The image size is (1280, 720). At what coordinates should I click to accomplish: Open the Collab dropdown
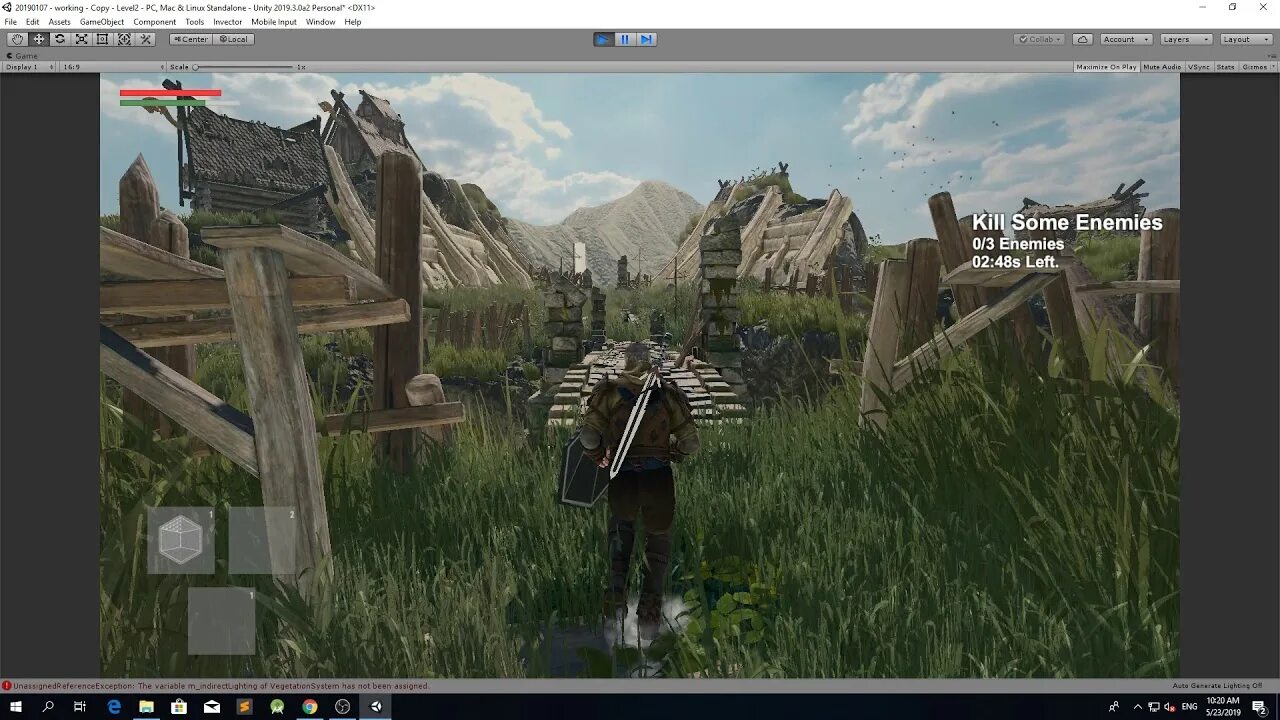point(1039,39)
